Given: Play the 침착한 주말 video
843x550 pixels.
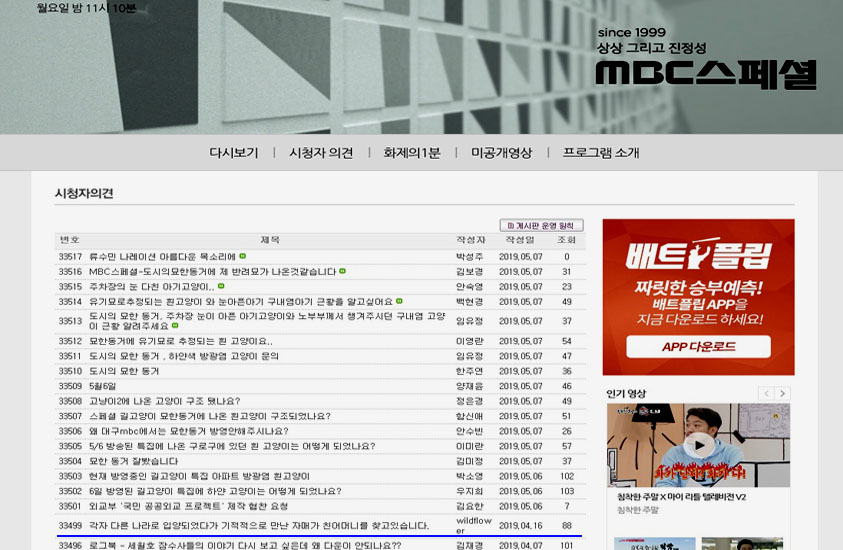Looking at the screenshot, I should point(698,446).
